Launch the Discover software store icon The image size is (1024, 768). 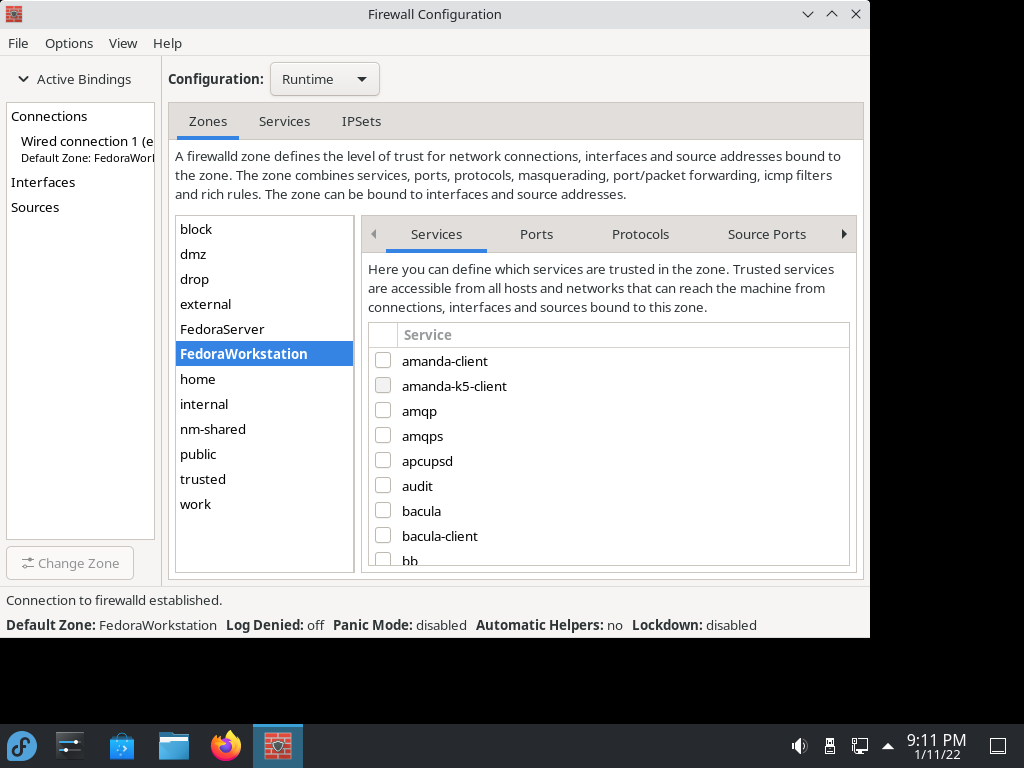121,746
